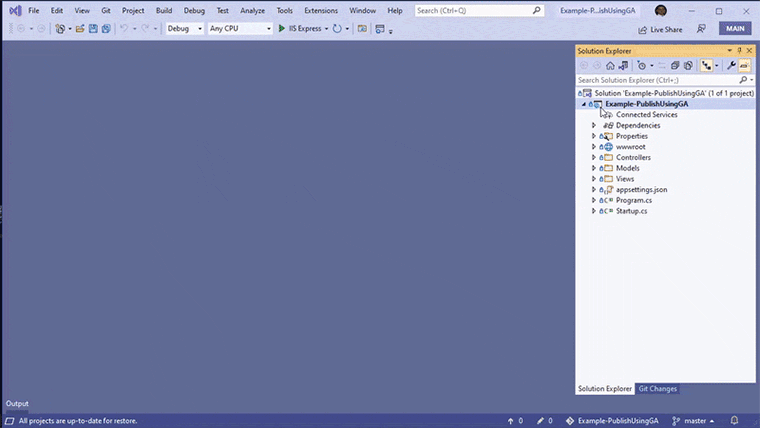Expand the Controllers folder node
This screenshot has width=760, height=428.
click(x=594, y=157)
